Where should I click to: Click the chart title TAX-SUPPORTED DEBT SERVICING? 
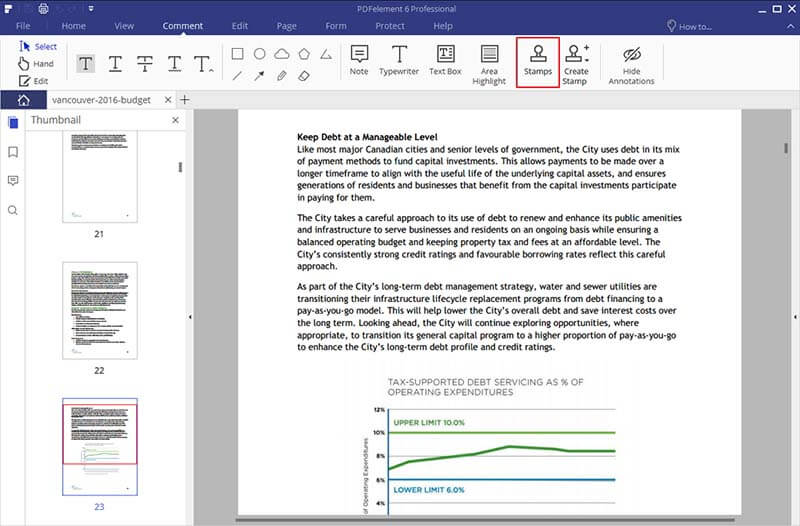point(485,387)
